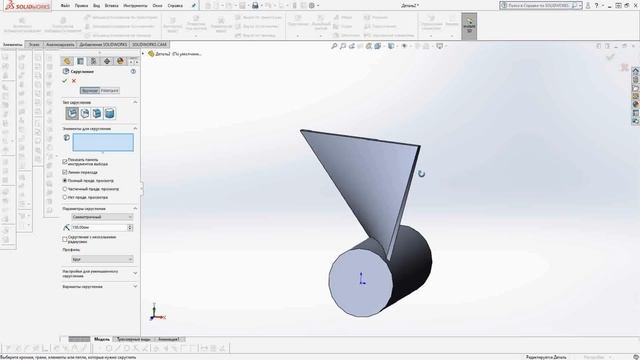
Task: Open help for the Fillet PropertyManager
Action: [133, 71]
